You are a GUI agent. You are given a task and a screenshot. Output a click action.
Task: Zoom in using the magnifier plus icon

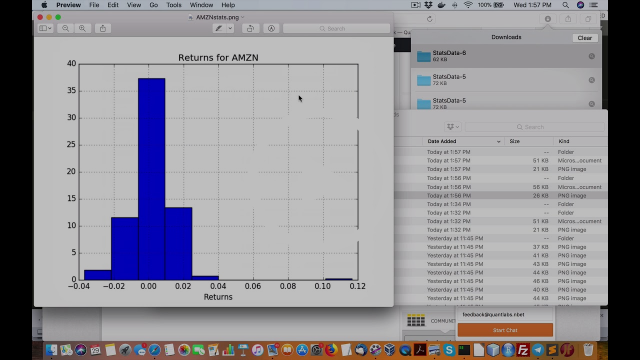[82, 29]
